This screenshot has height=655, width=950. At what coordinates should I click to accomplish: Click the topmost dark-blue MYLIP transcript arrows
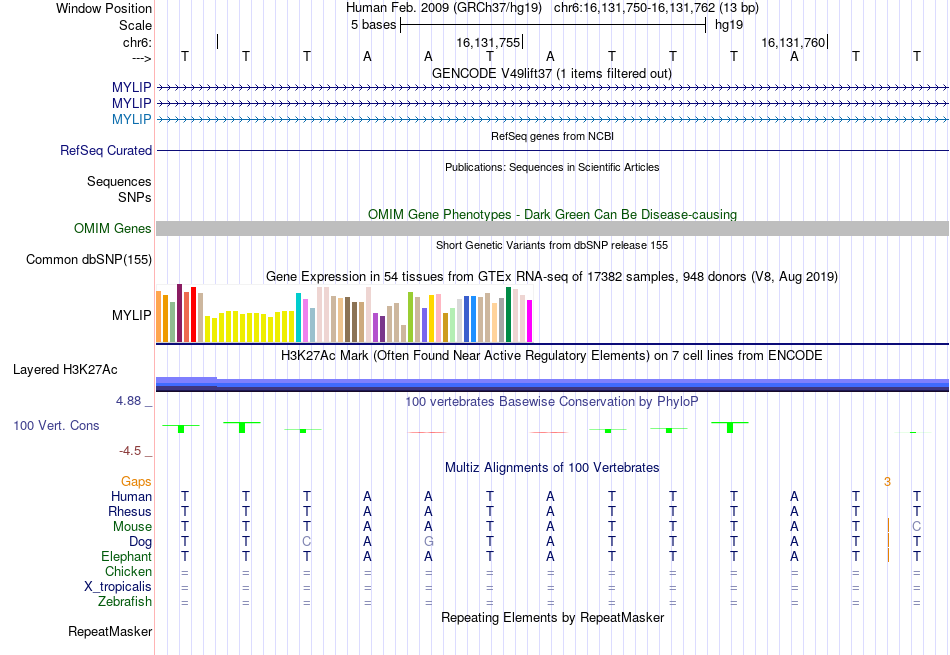click(x=552, y=88)
